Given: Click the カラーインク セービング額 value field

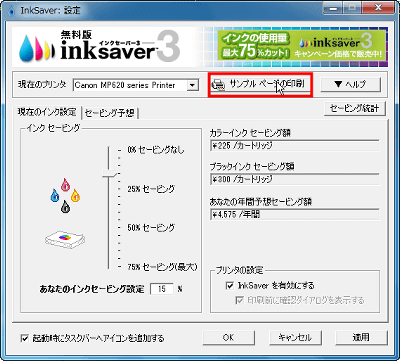Looking at the screenshot, I should (295, 146).
